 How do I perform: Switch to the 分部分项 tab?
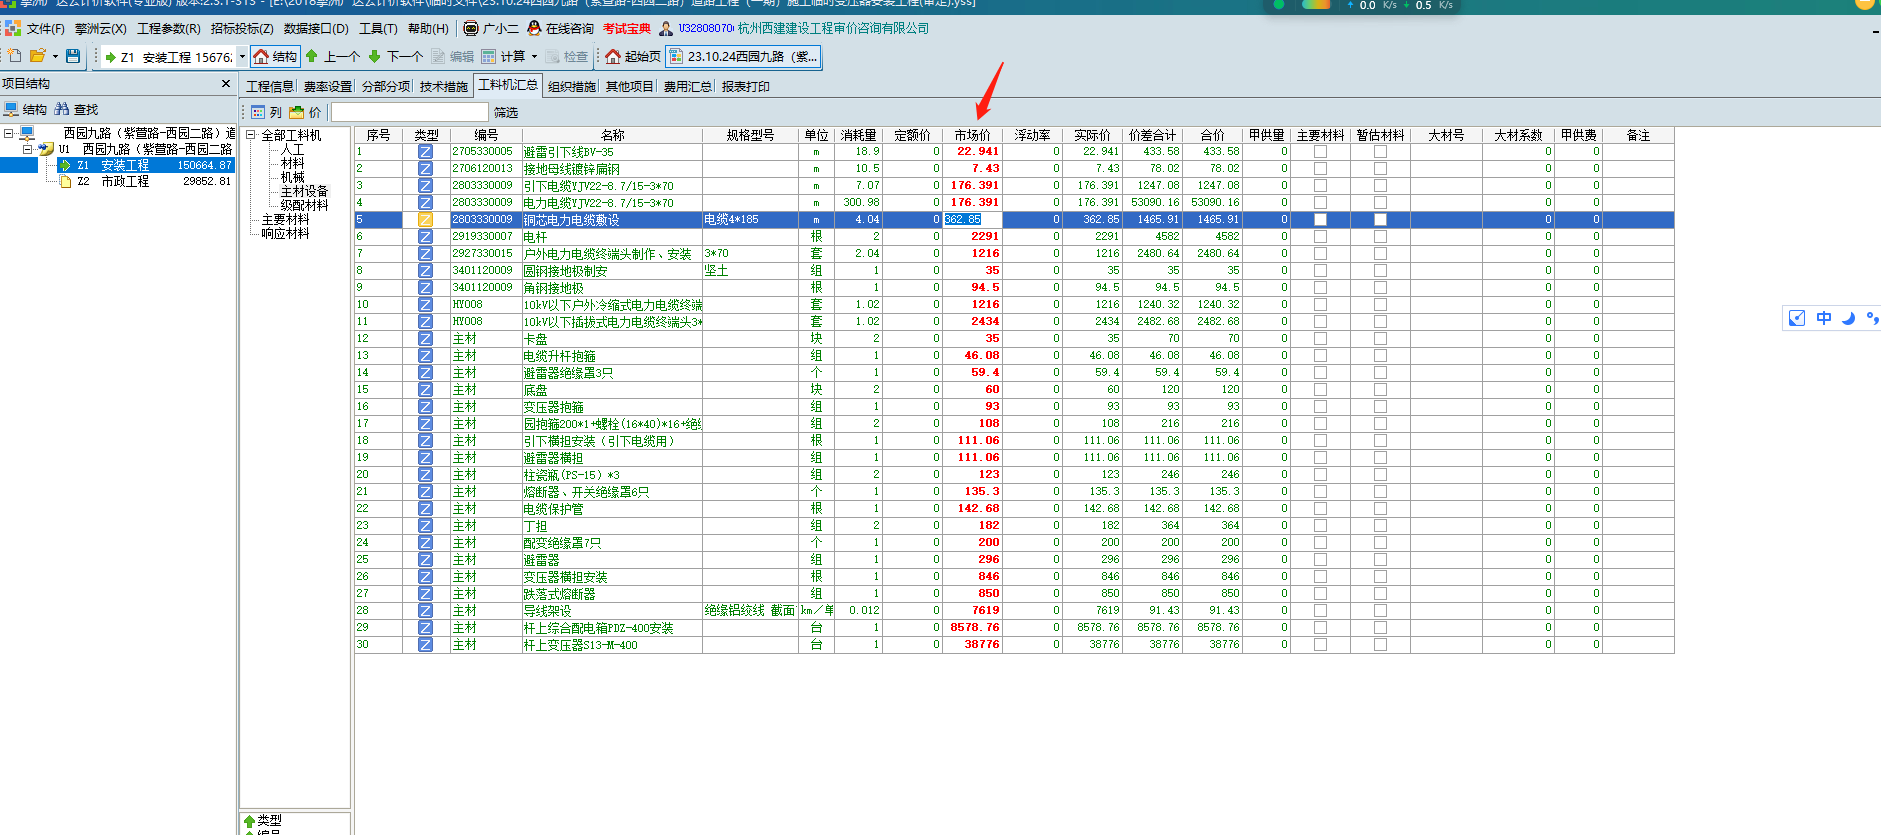click(x=386, y=87)
